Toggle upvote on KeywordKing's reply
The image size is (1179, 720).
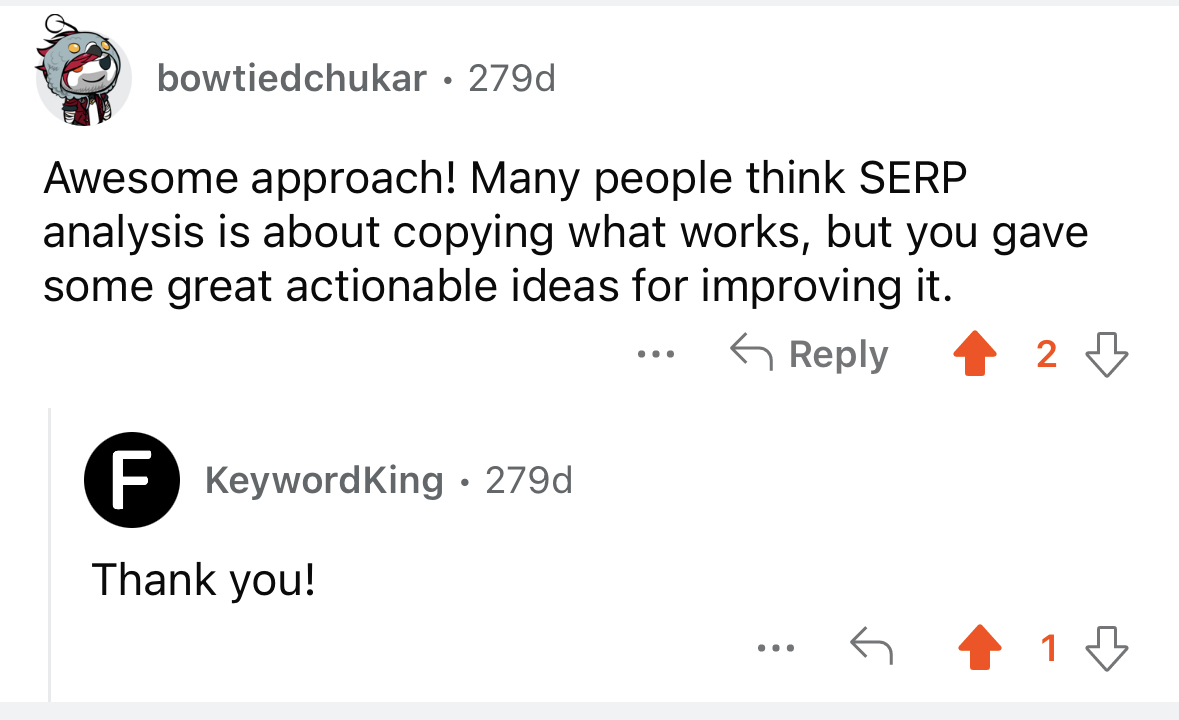(980, 647)
